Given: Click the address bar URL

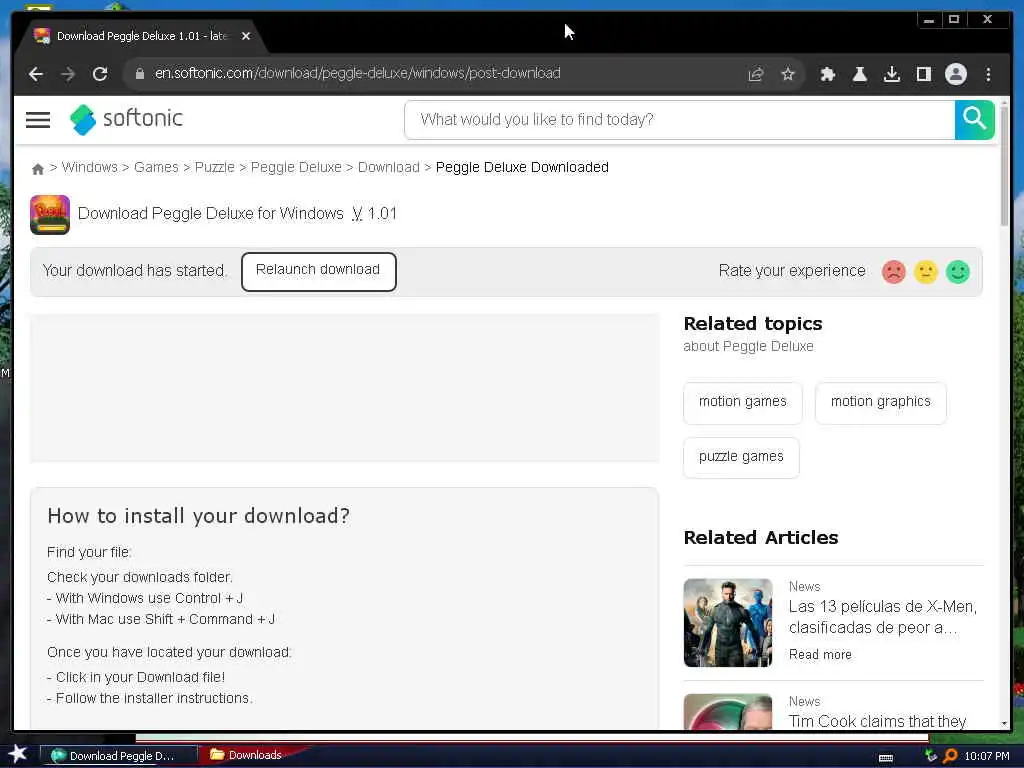Looking at the screenshot, I should [x=357, y=73].
